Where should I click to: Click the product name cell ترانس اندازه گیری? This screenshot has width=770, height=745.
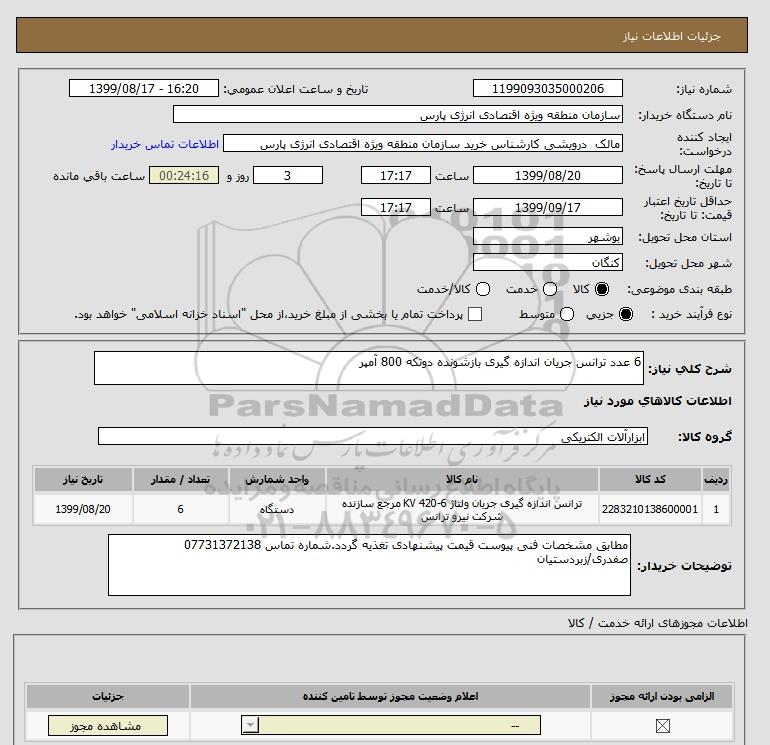[x=462, y=510]
